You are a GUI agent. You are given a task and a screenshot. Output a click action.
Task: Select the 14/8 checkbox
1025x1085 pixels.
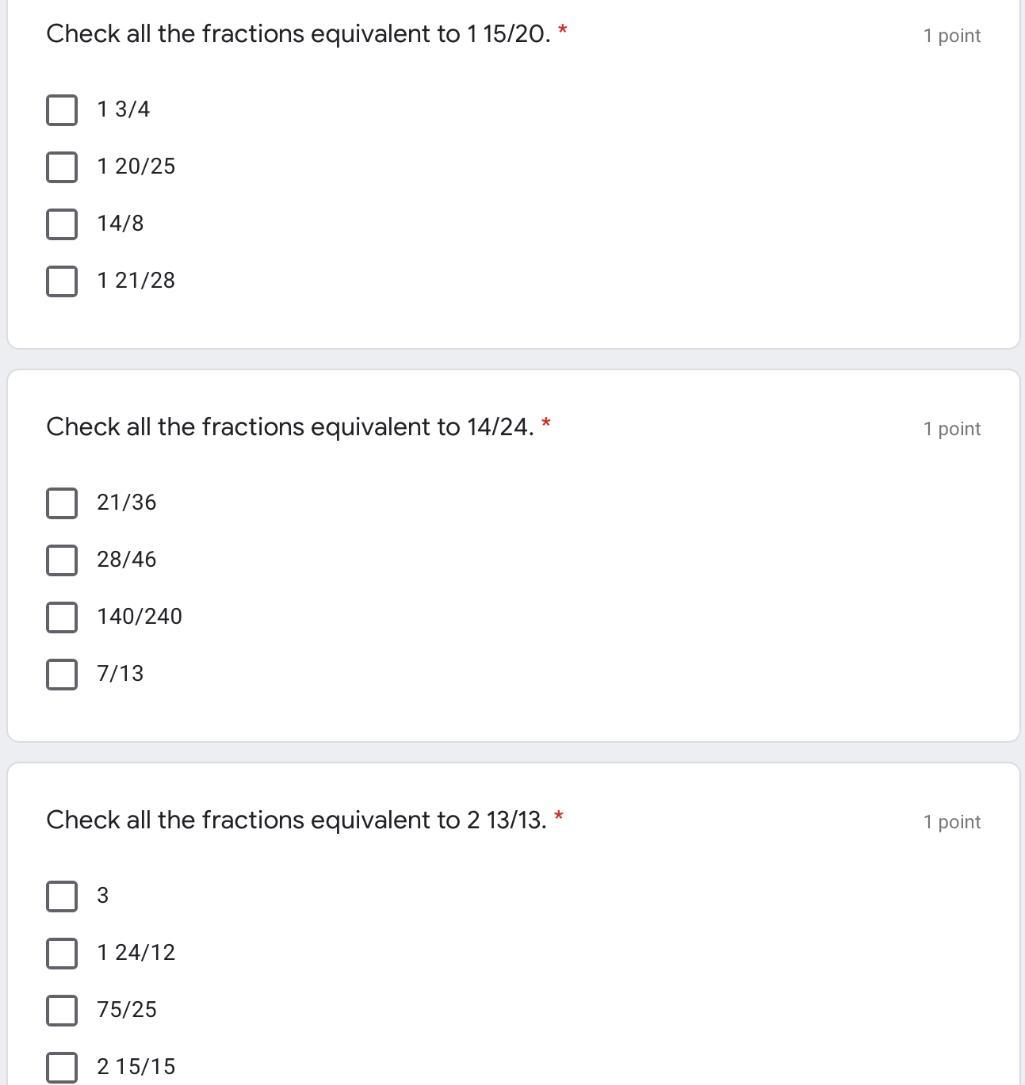(61, 224)
